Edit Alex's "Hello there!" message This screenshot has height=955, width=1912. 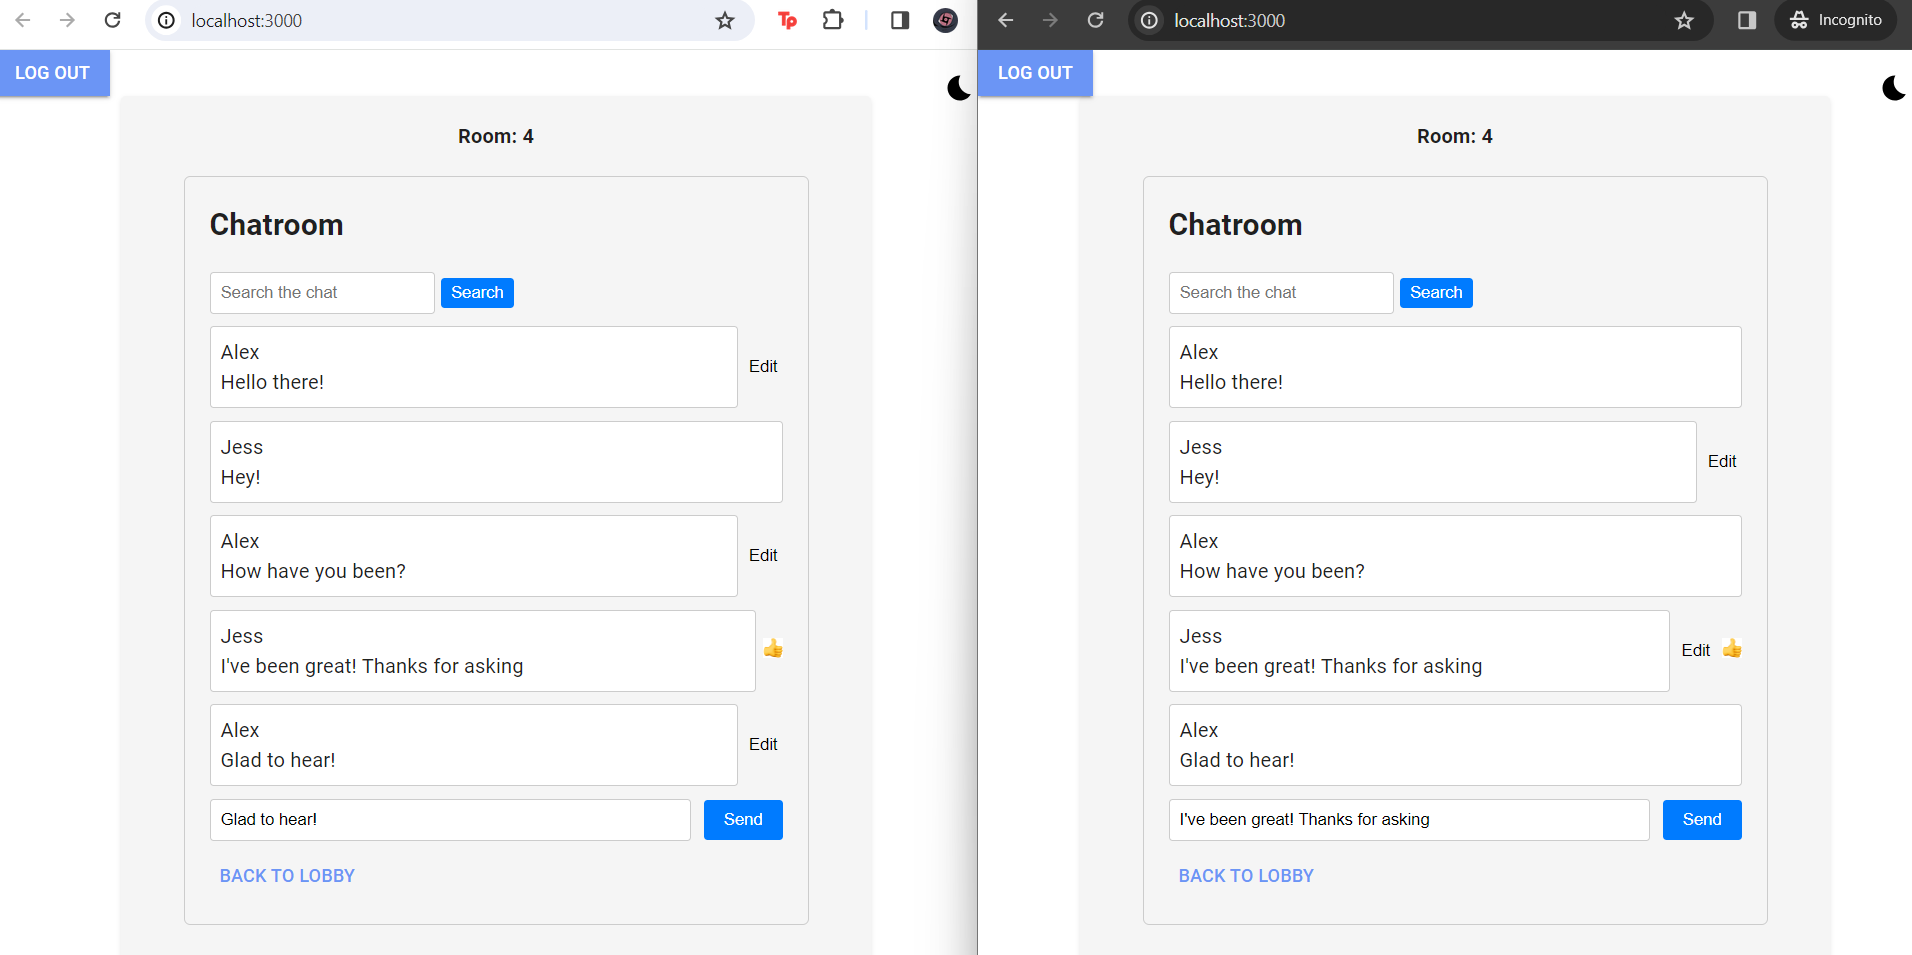point(763,366)
